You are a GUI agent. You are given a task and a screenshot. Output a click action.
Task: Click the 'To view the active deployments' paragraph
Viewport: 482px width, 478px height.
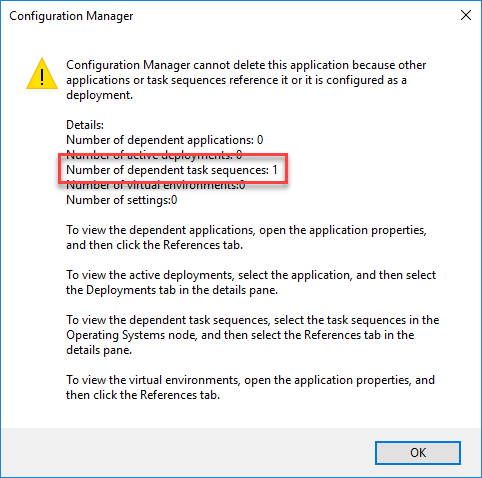251,282
